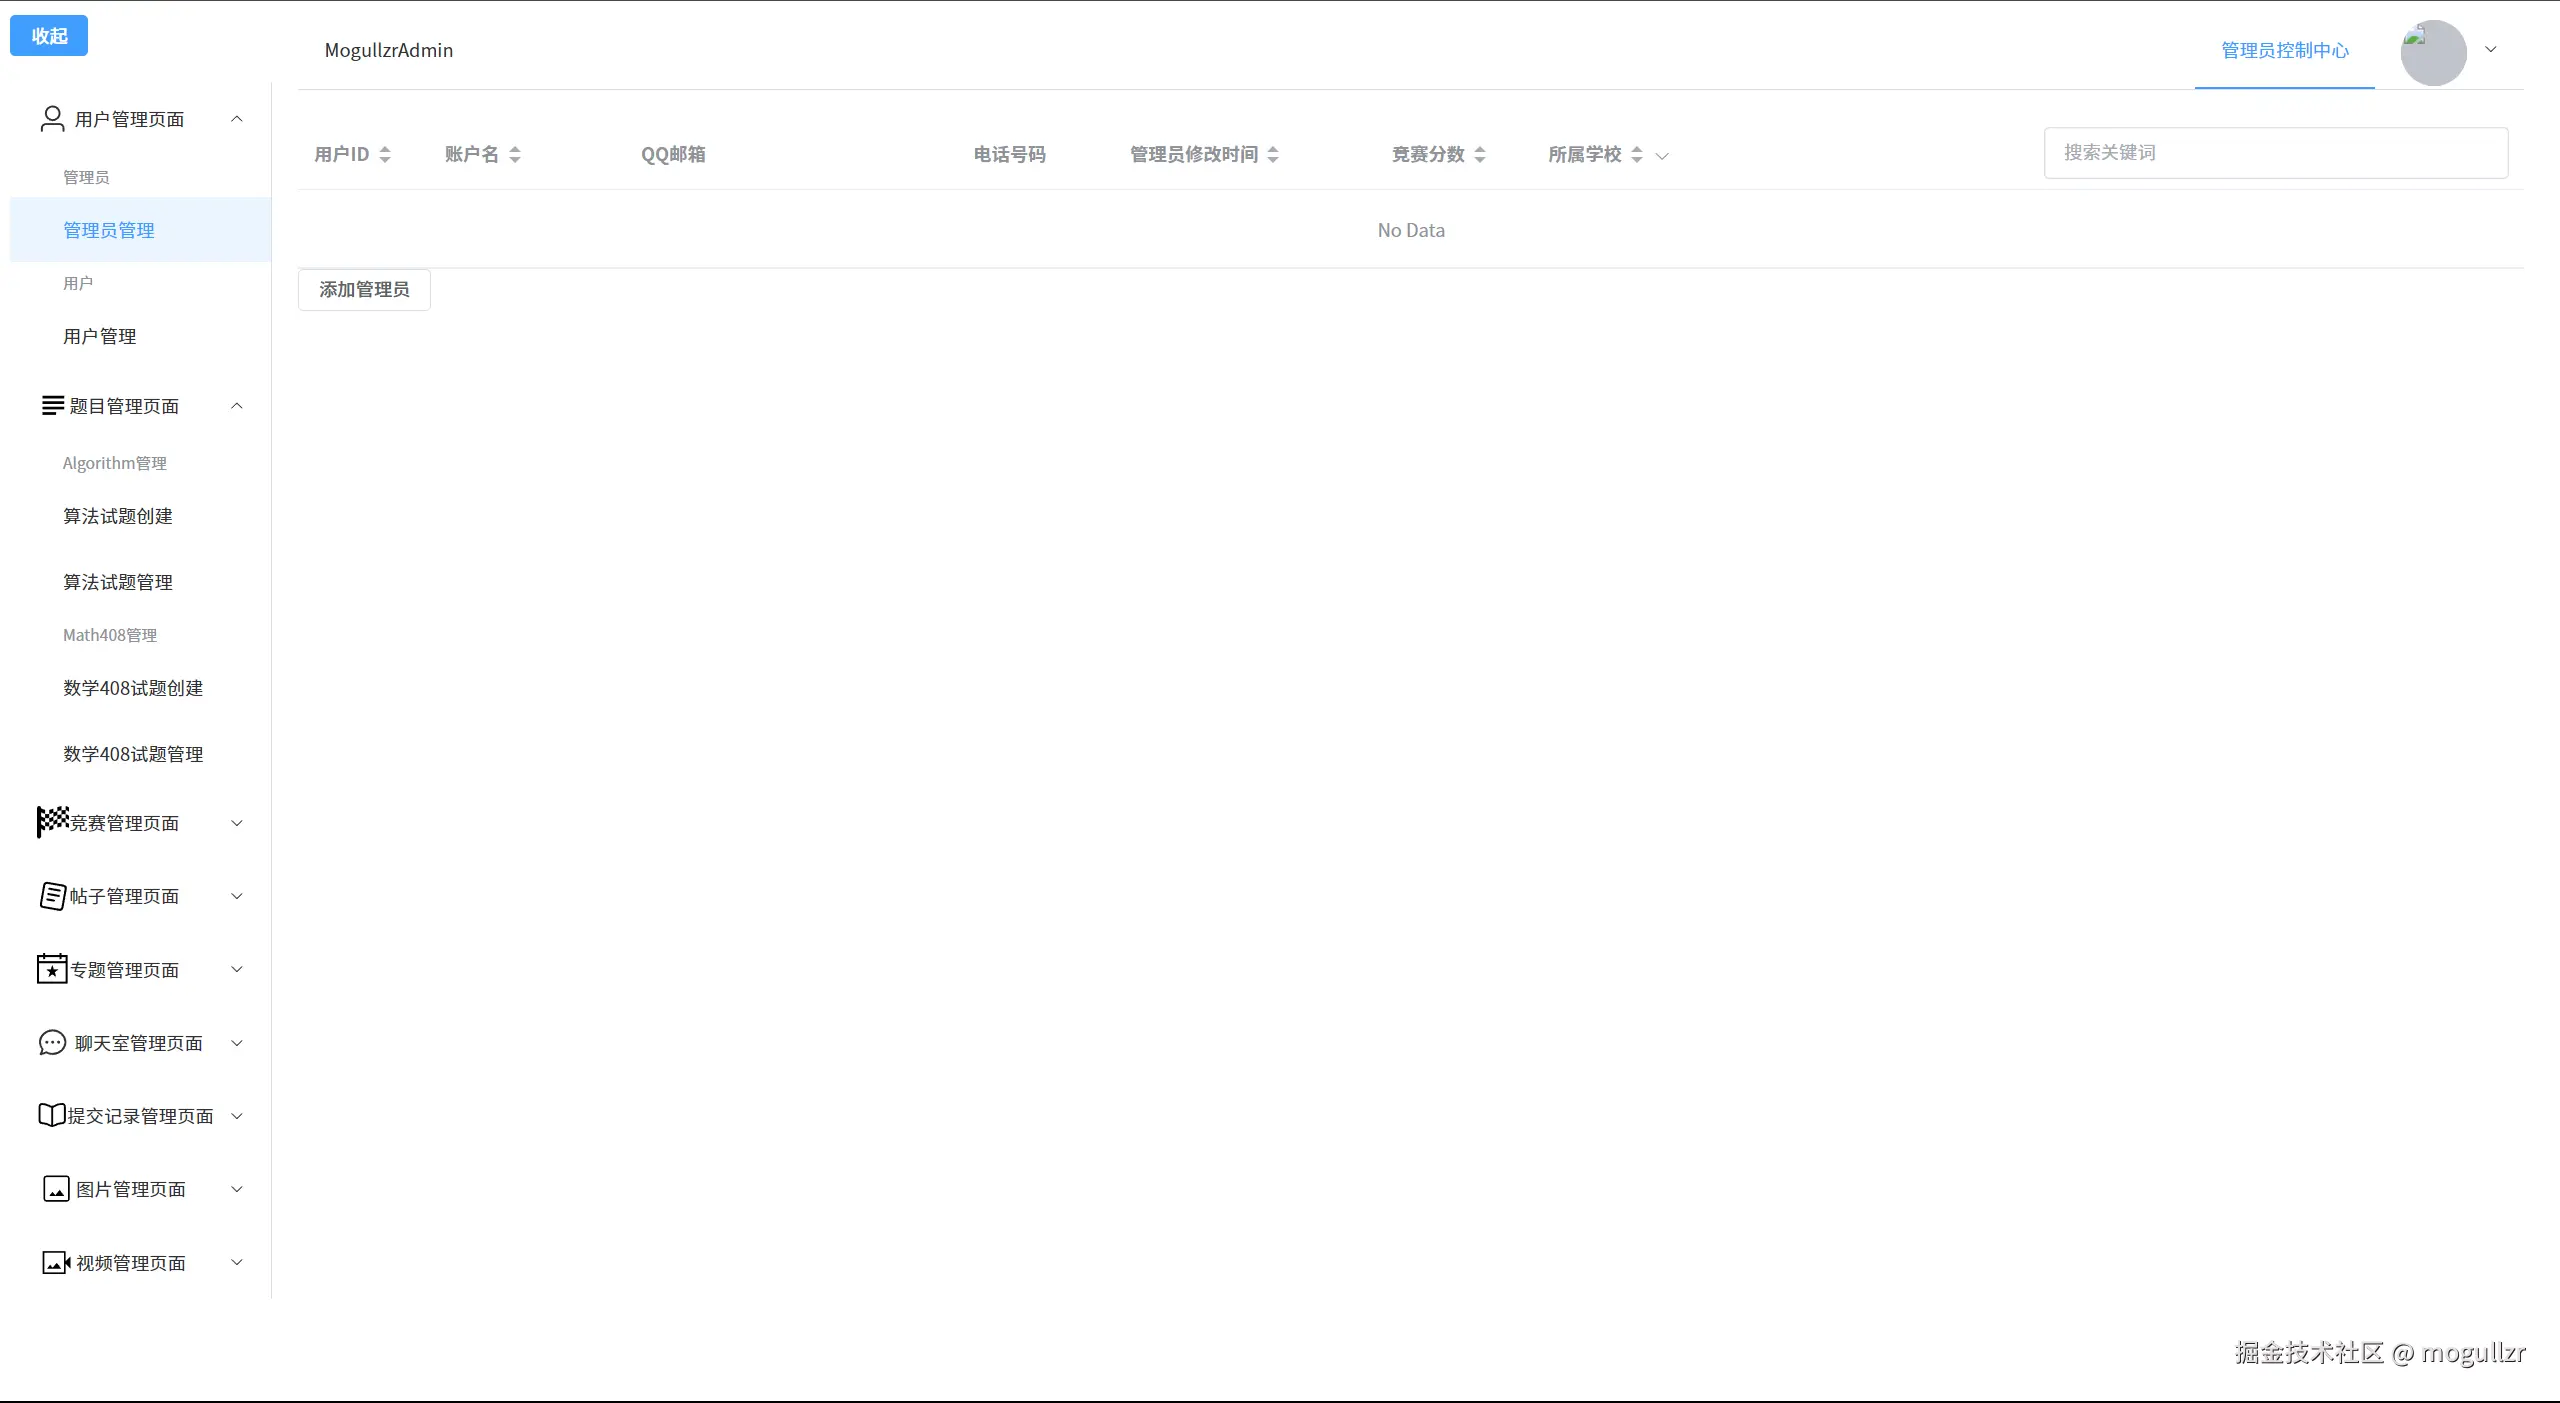Toggle sort arrows on 竞赛分数 column
The image size is (2560, 1403).
1480,154
